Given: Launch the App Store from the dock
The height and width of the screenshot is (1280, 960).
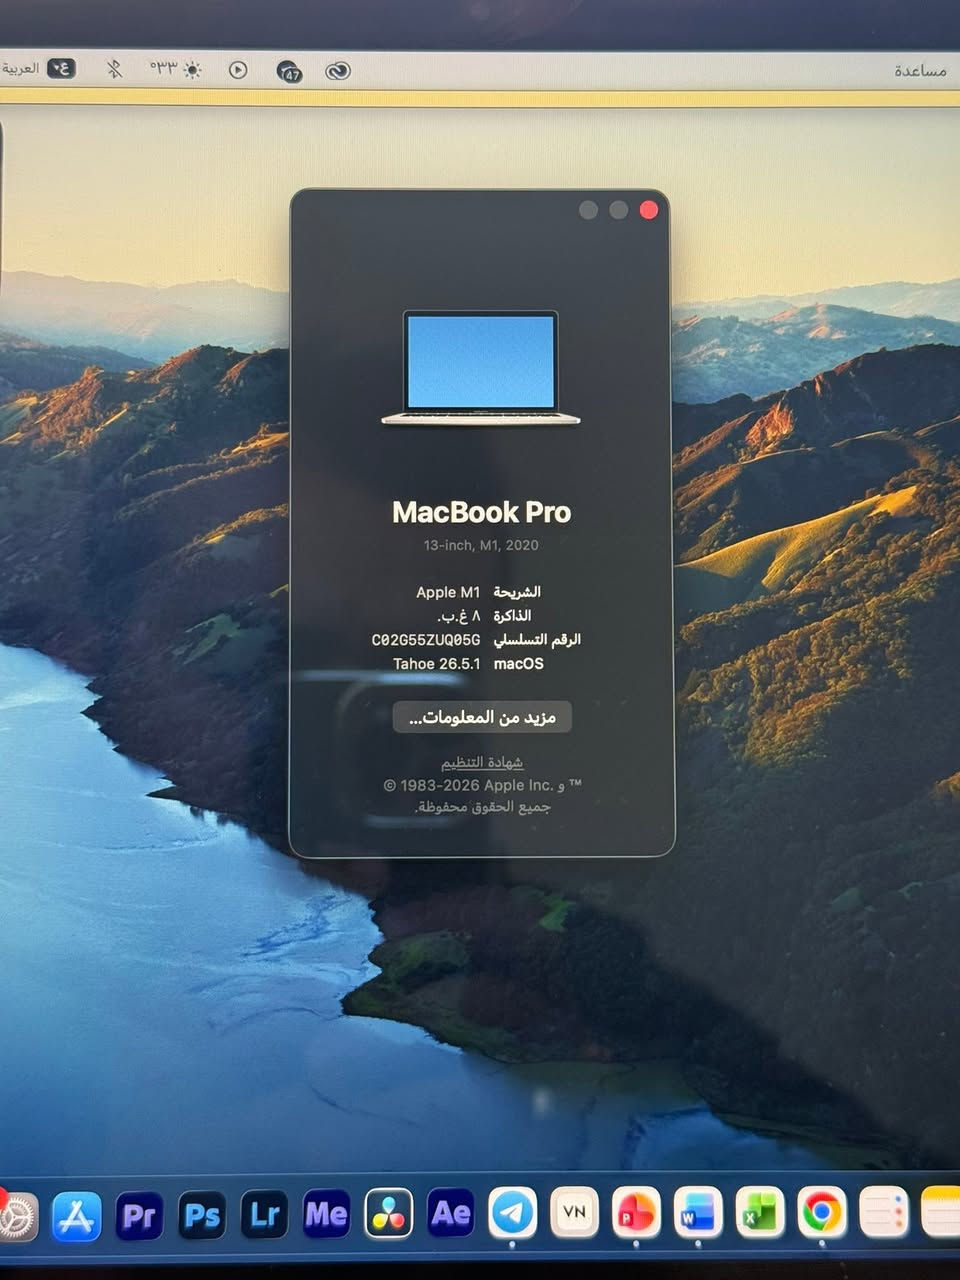Looking at the screenshot, I should [77, 1216].
